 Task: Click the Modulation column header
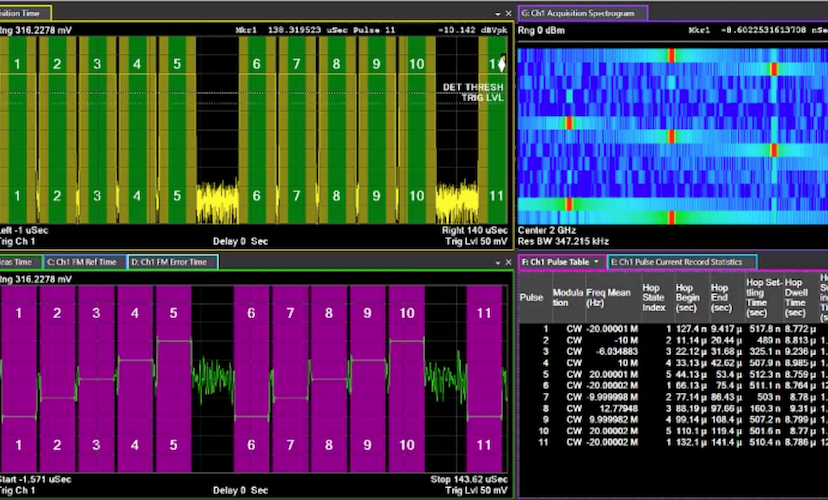click(x=568, y=297)
